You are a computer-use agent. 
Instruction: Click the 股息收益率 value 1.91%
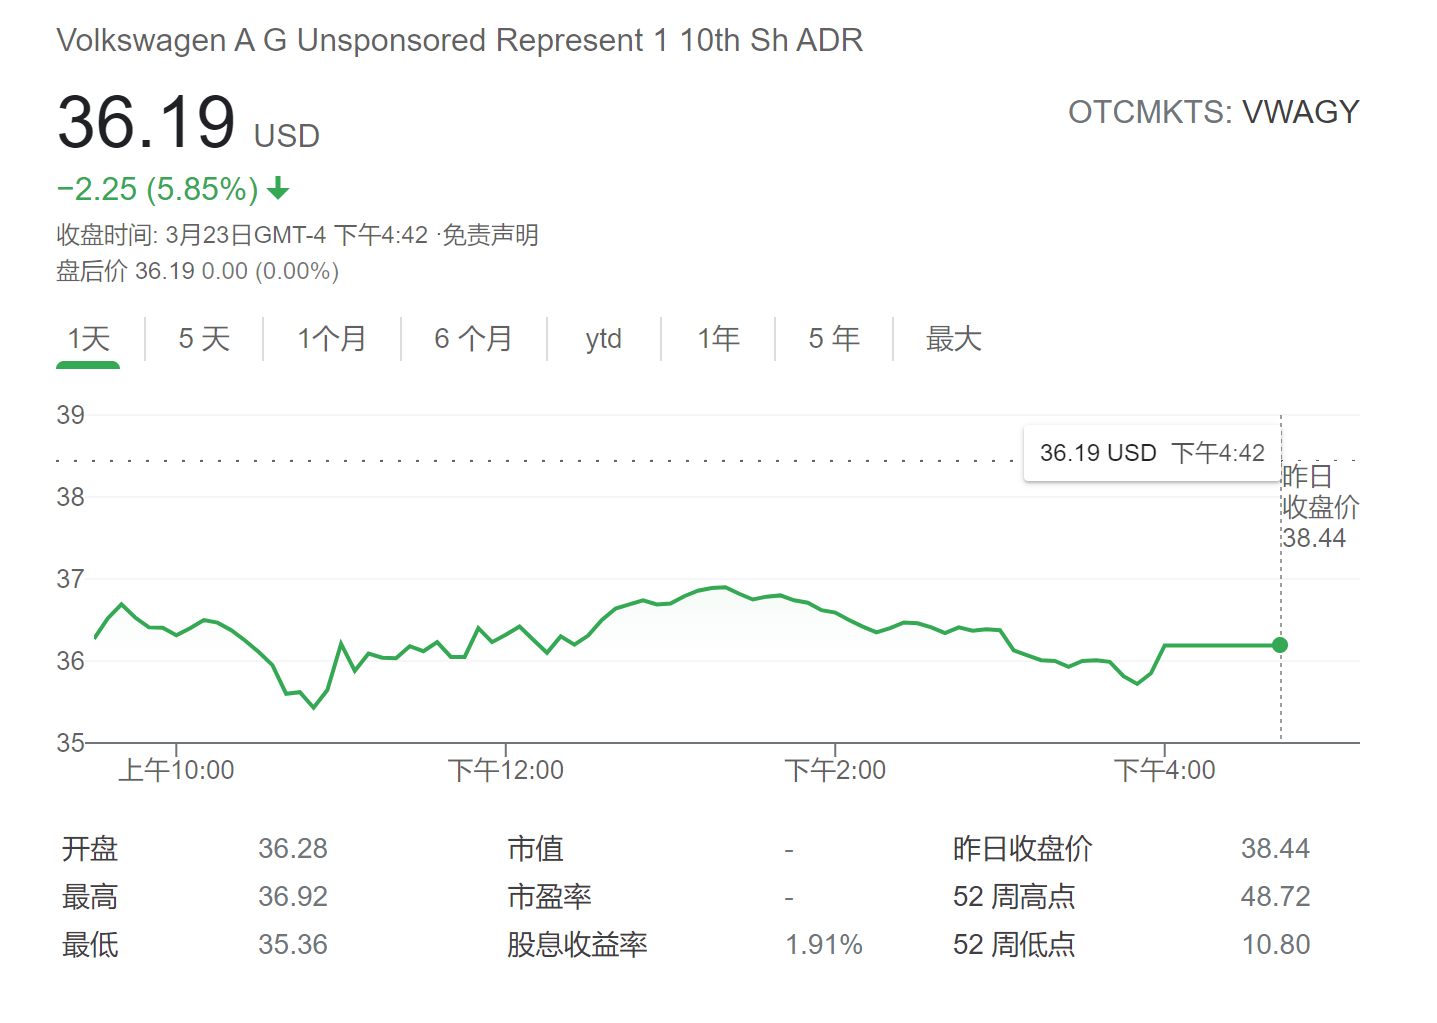[x=823, y=944]
